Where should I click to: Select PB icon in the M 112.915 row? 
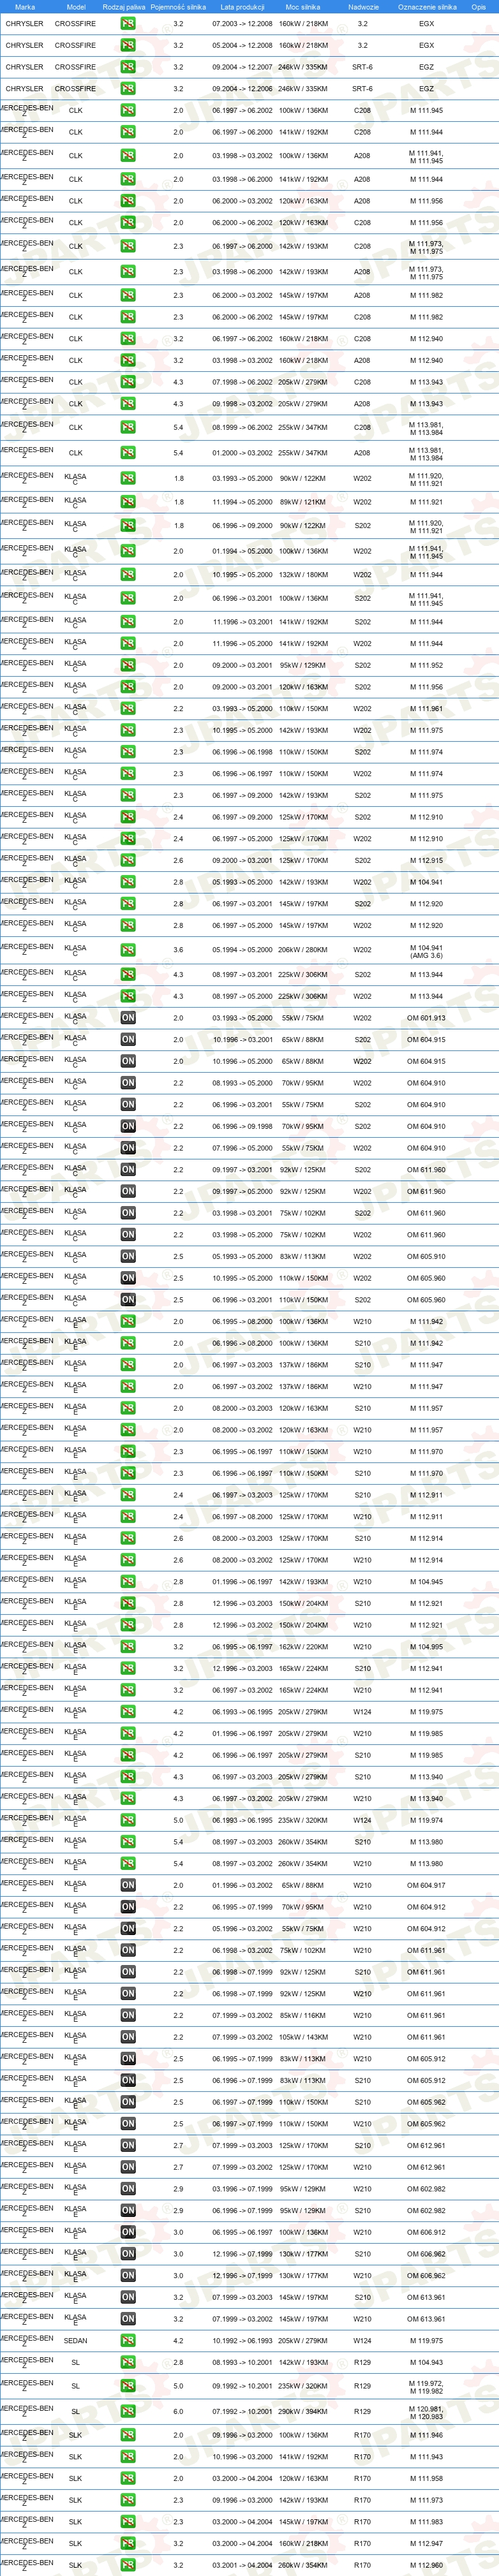128,861
